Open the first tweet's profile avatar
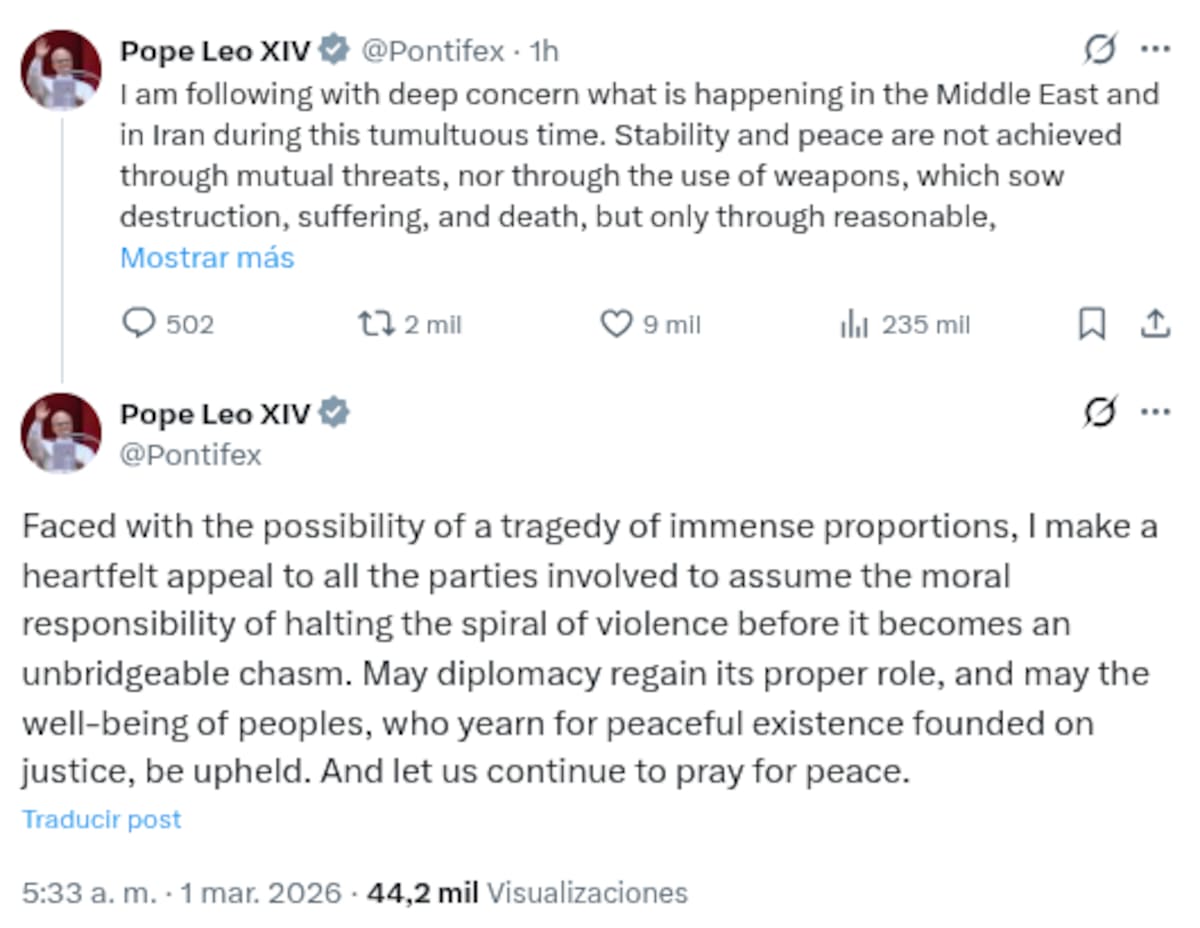Screen dimensions: 1200x928 click(x=61, y=69)
